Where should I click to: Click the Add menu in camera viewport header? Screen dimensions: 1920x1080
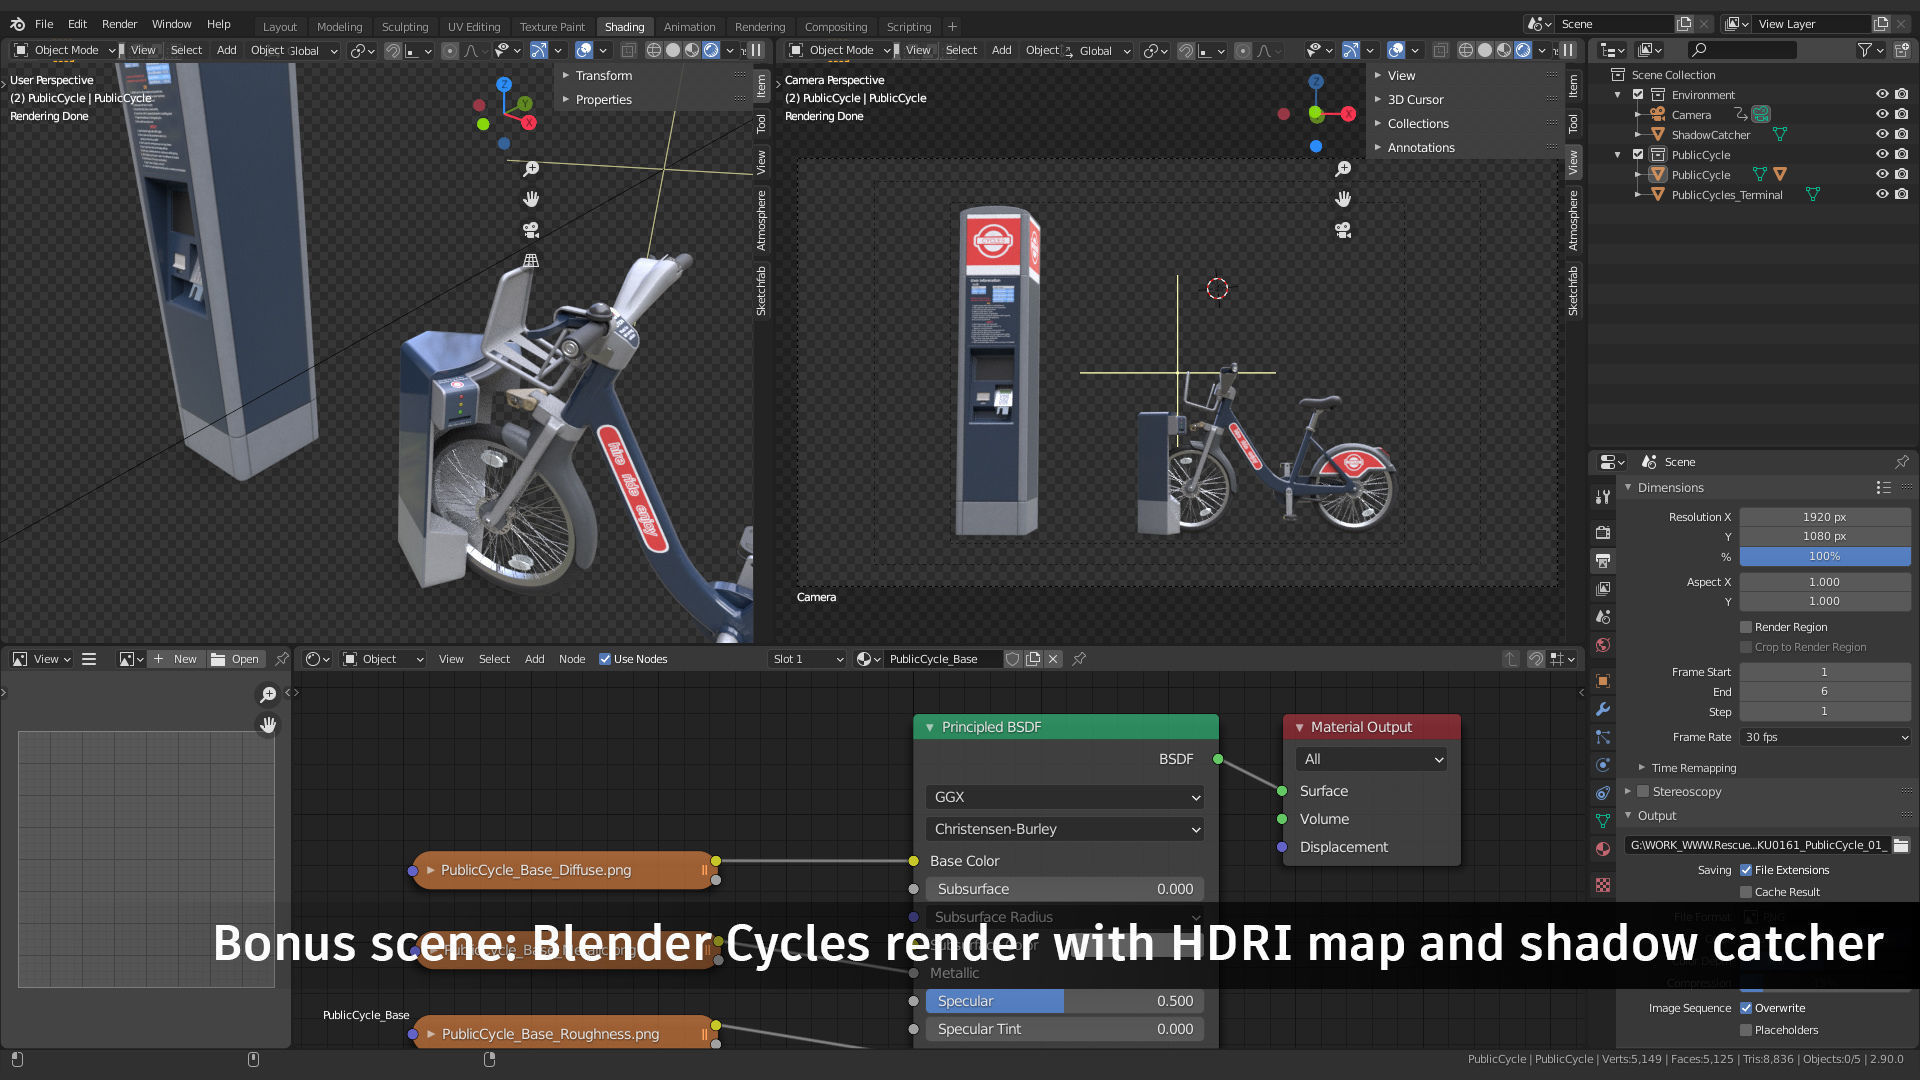(x=1001, y=50)
